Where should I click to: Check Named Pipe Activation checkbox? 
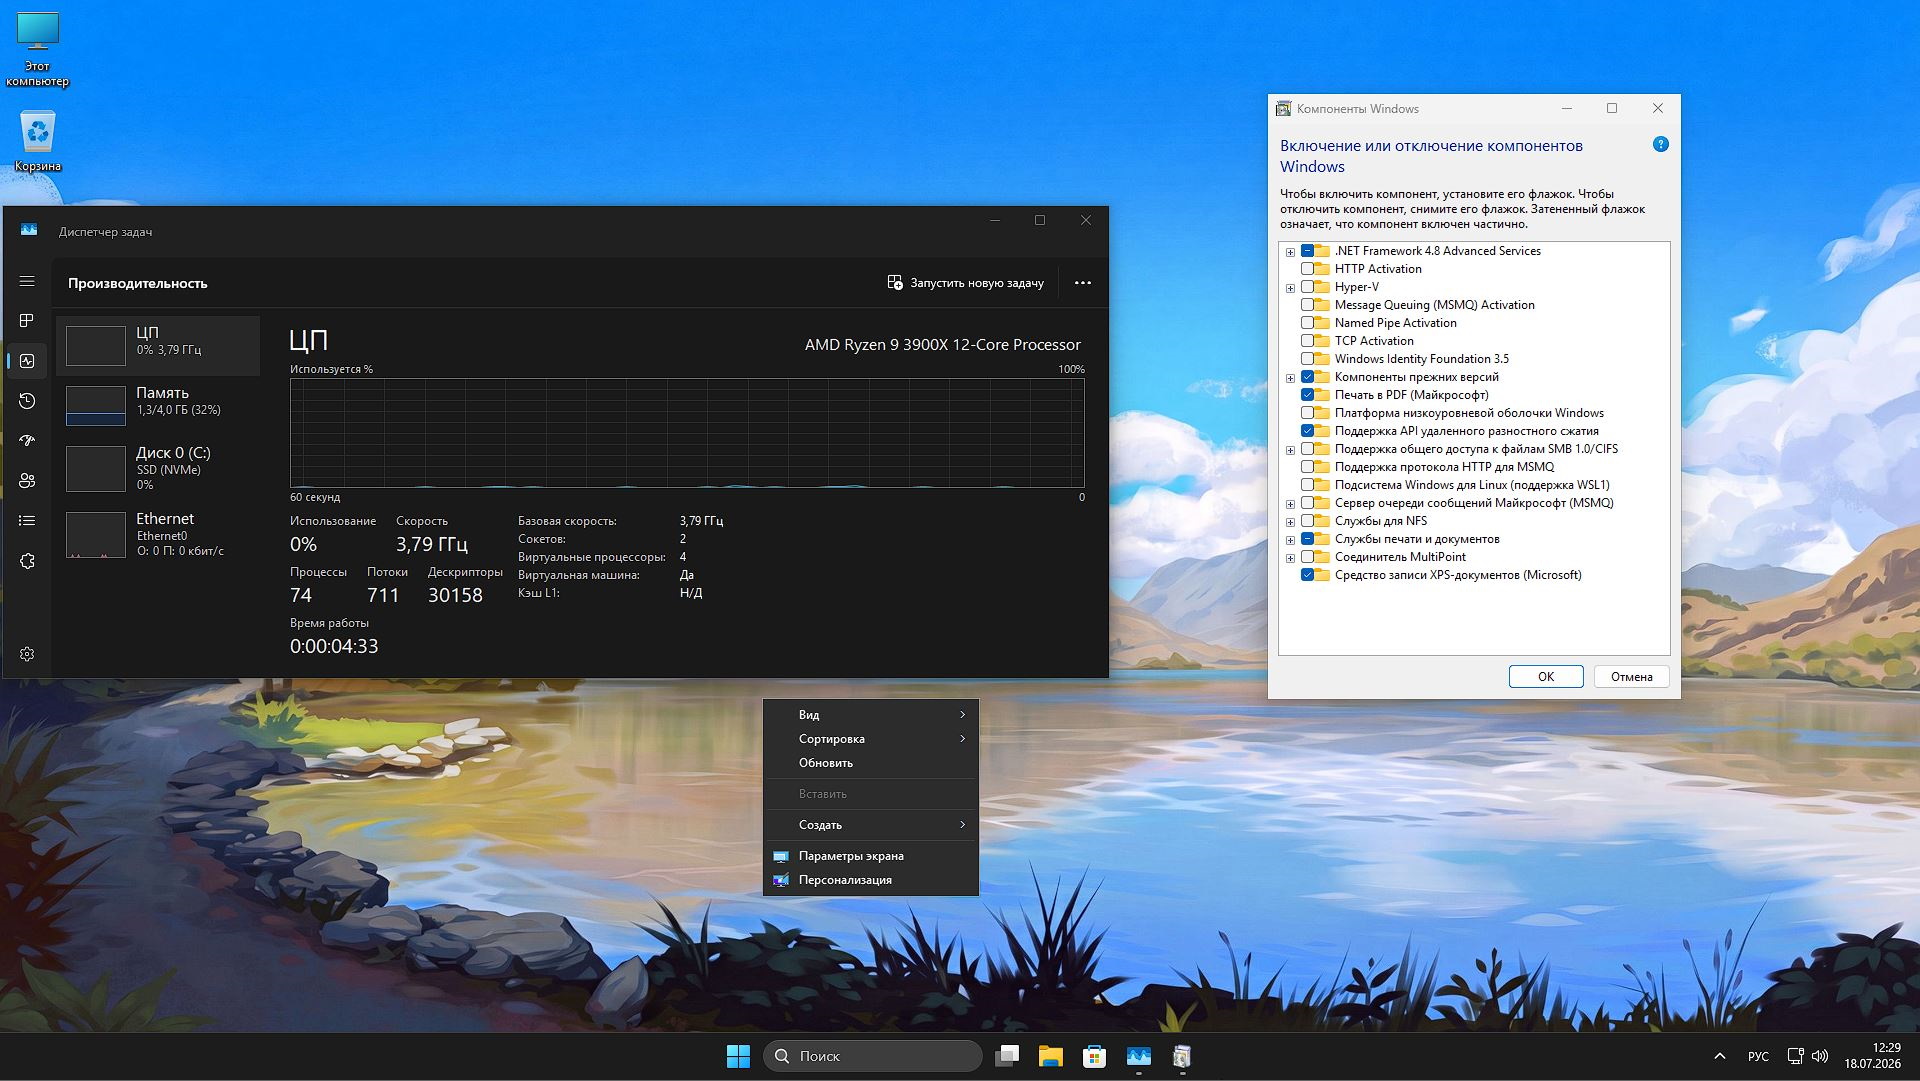[1308, 323]
